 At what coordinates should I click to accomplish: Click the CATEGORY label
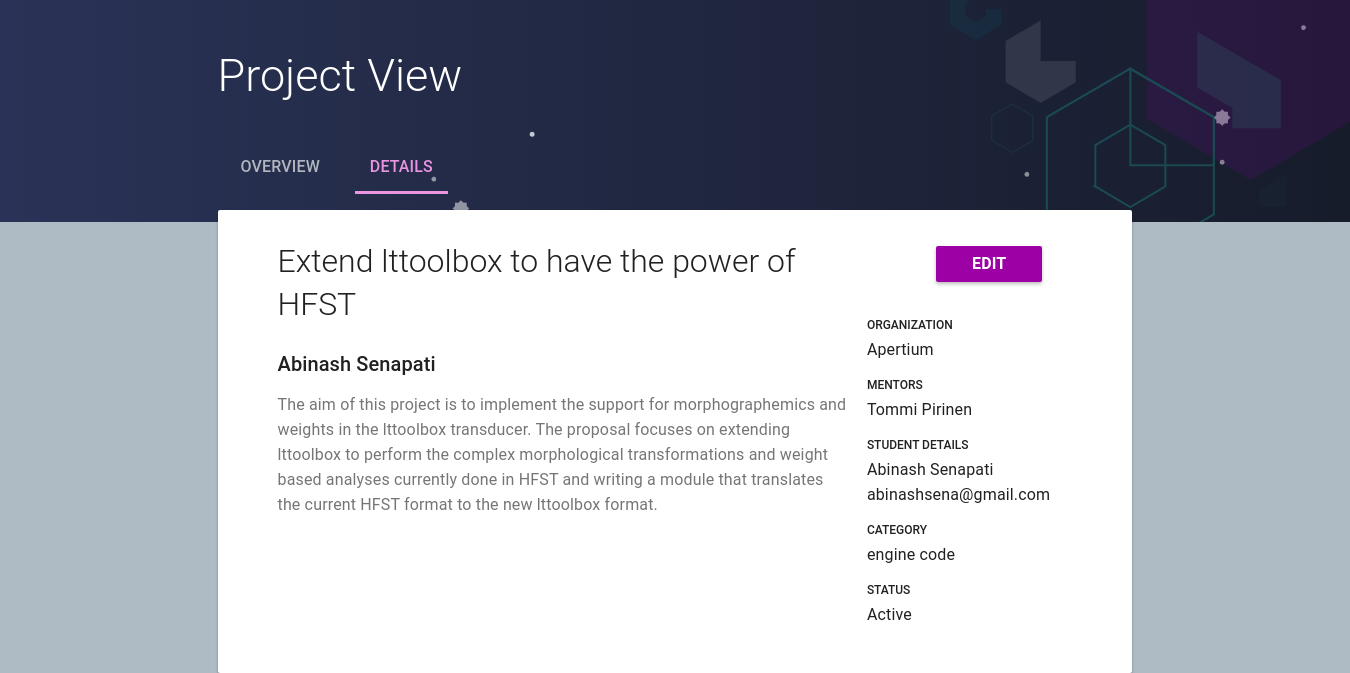(897, 530)
